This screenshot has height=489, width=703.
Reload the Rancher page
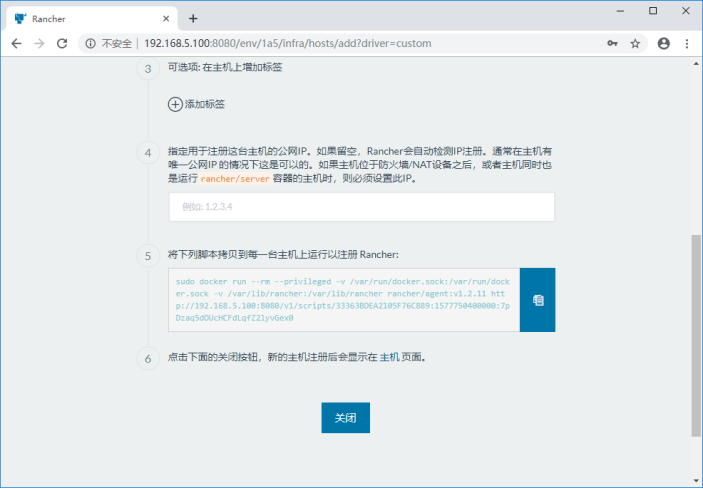tap(62, 43)
